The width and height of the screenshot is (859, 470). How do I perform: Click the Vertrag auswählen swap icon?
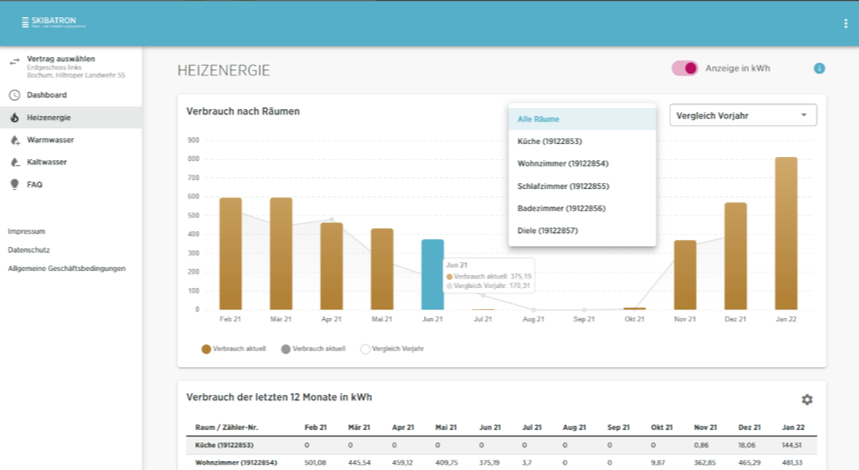pyautogui.click(x=14, y=62)
